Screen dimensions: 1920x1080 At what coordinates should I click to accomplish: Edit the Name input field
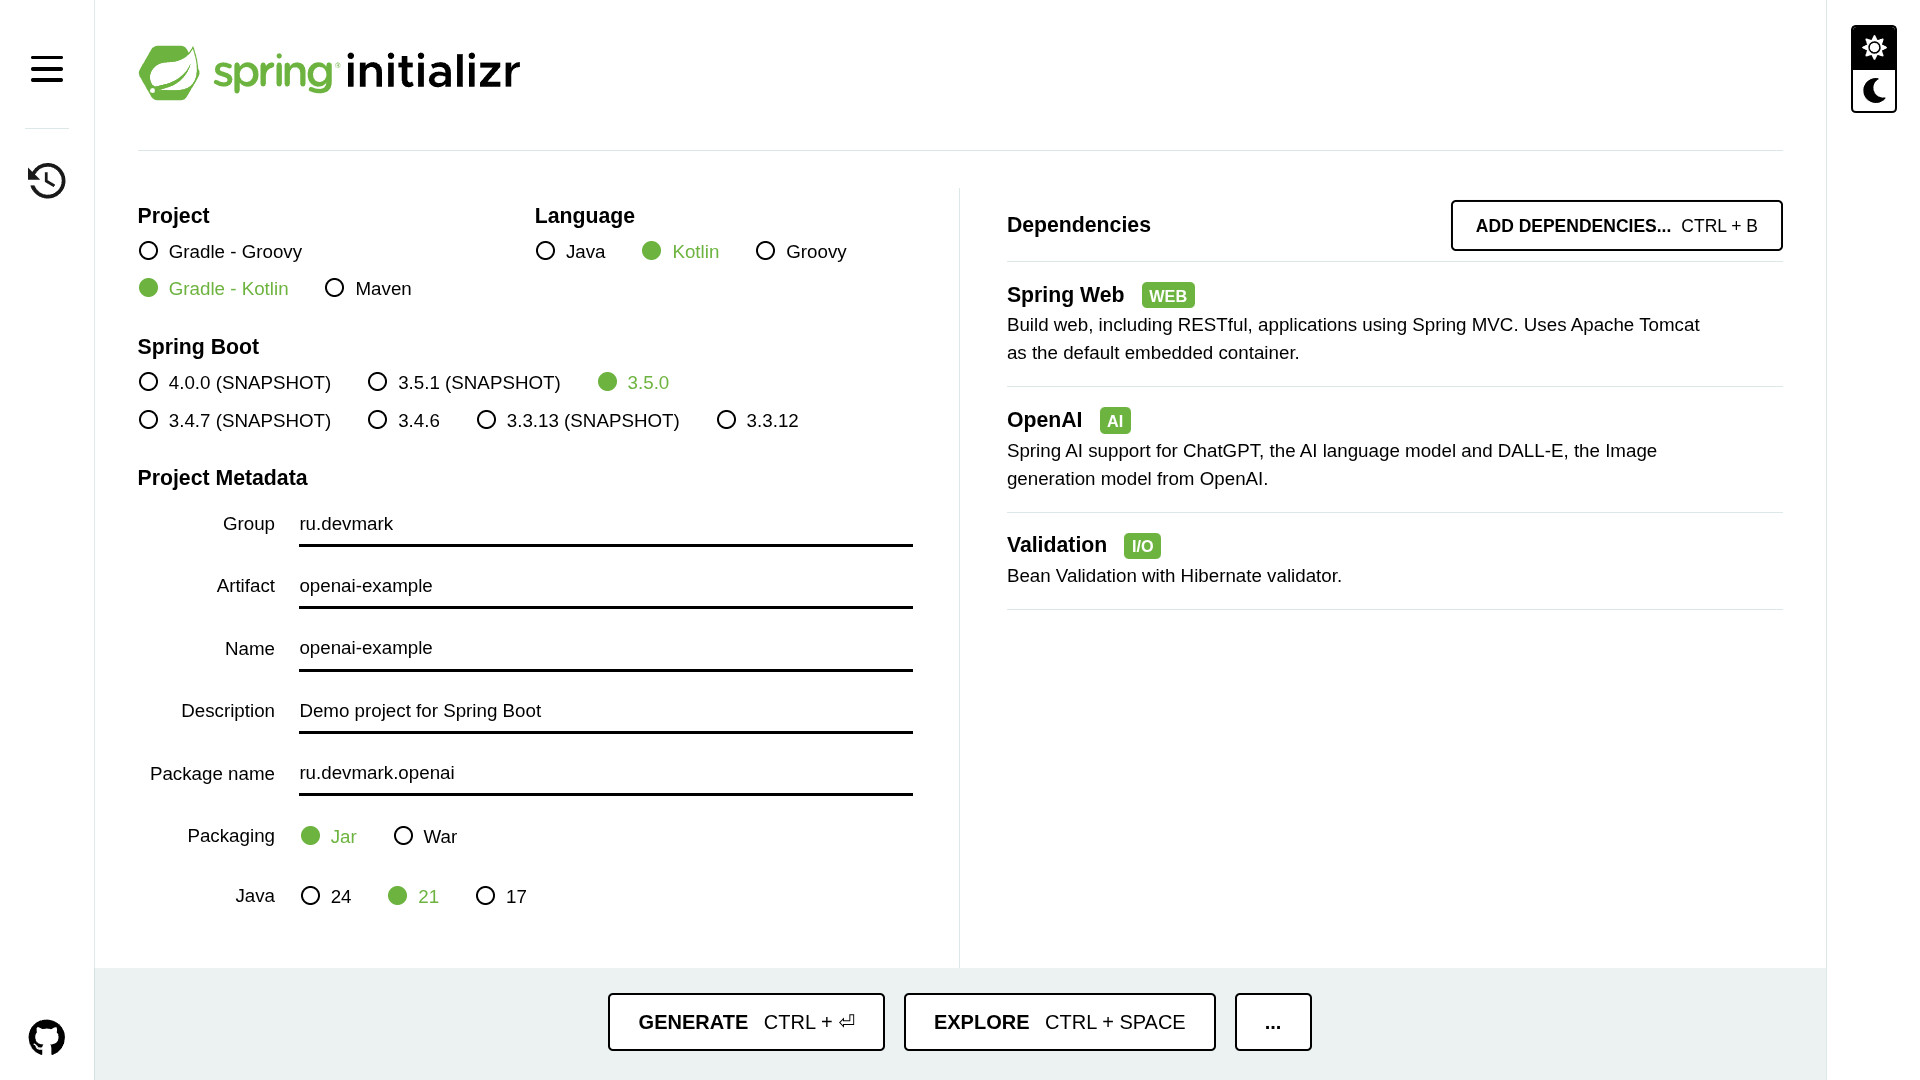(x=606, y=649)
